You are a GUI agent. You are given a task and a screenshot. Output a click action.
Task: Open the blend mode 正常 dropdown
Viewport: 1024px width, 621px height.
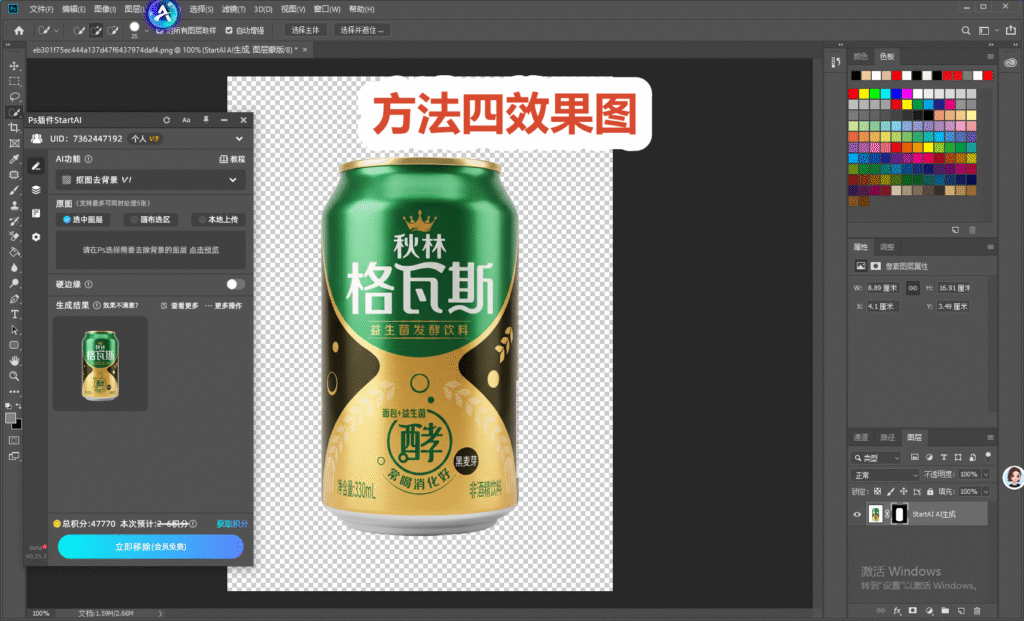884,475
